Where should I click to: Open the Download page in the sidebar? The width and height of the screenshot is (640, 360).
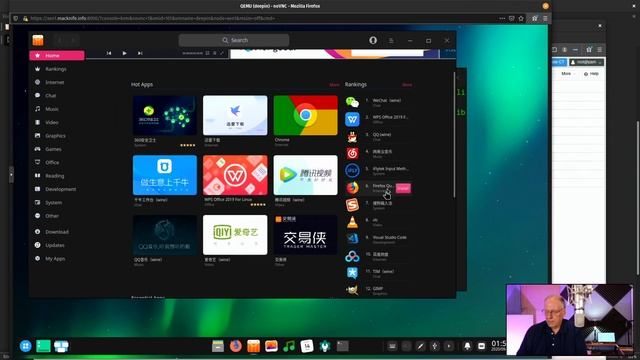pyautogui.click(x=56, y=232)
